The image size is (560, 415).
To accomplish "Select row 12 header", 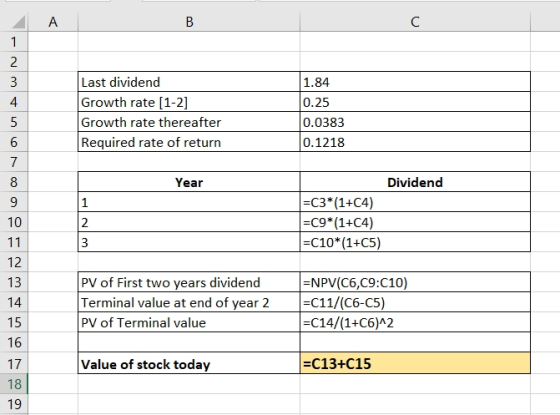I will (14, 262).
